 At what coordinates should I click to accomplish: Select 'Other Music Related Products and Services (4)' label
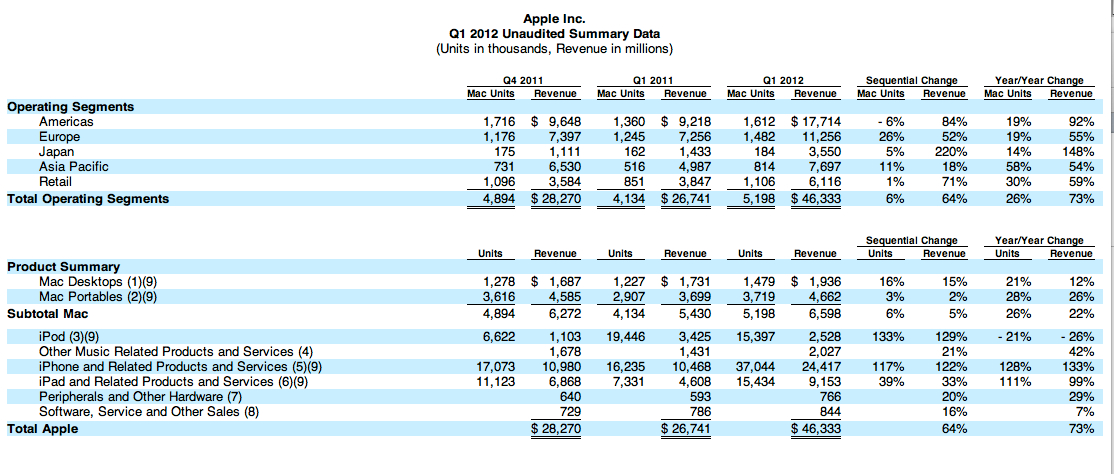click(176, 351)
